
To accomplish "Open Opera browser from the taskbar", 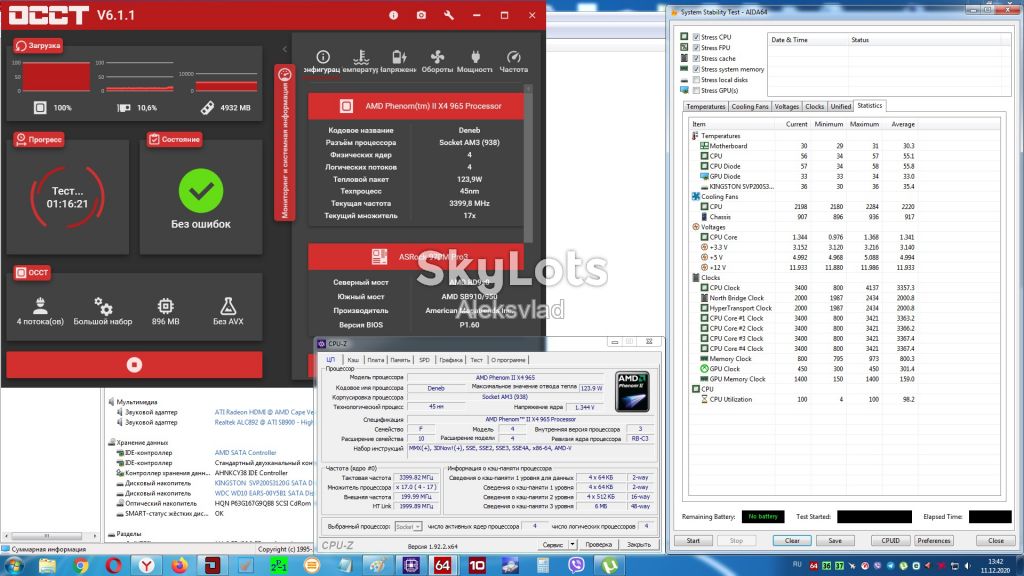I will tap(114, 565).
